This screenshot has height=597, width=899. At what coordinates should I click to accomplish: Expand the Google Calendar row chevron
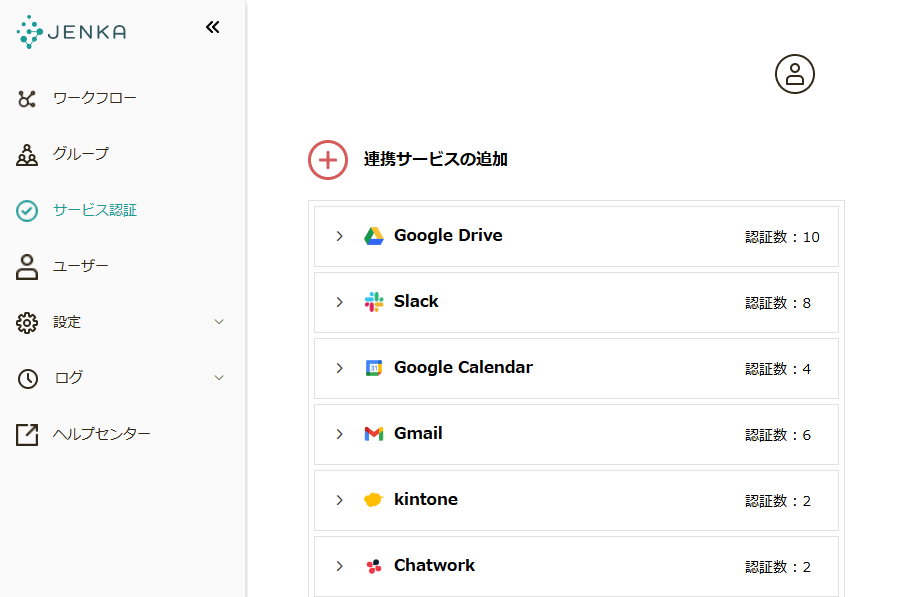pyautogui.click(x=339, y=368)
